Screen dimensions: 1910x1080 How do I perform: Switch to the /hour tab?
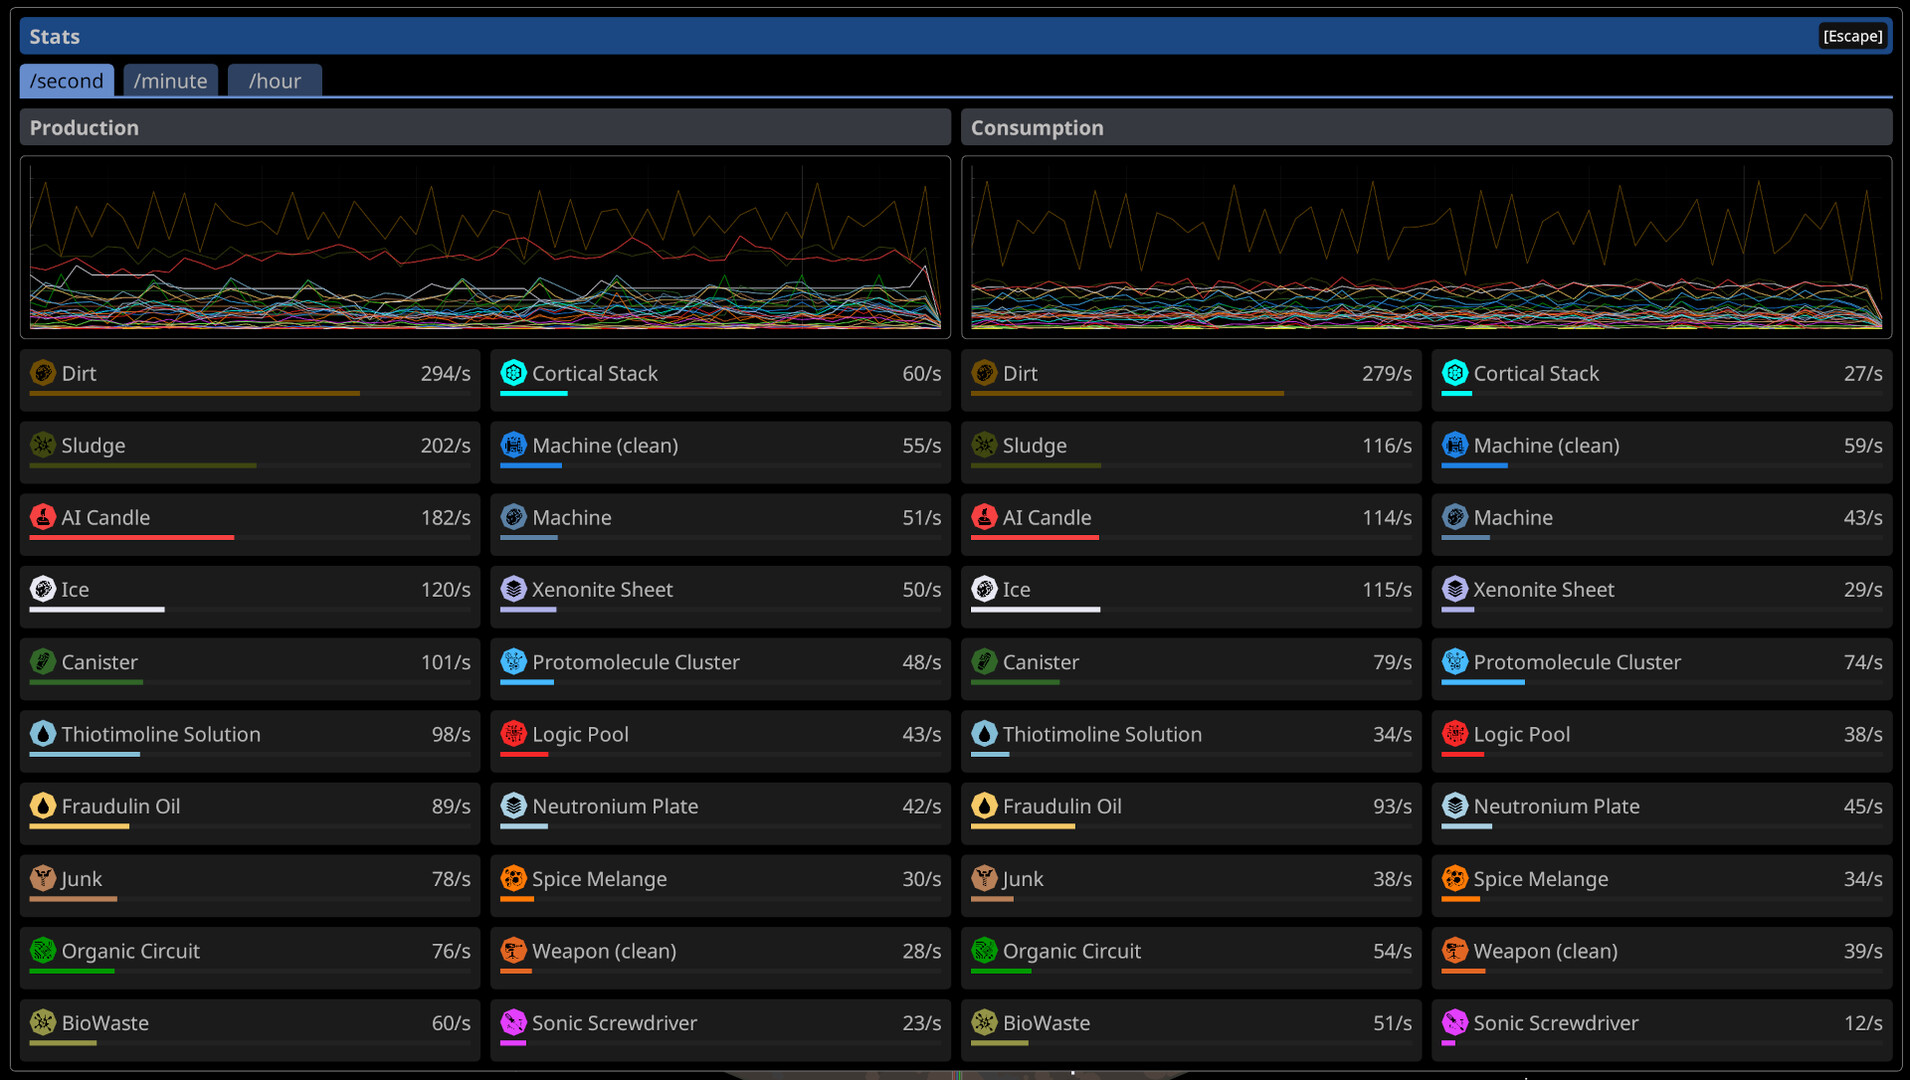(x=274, y=81)
